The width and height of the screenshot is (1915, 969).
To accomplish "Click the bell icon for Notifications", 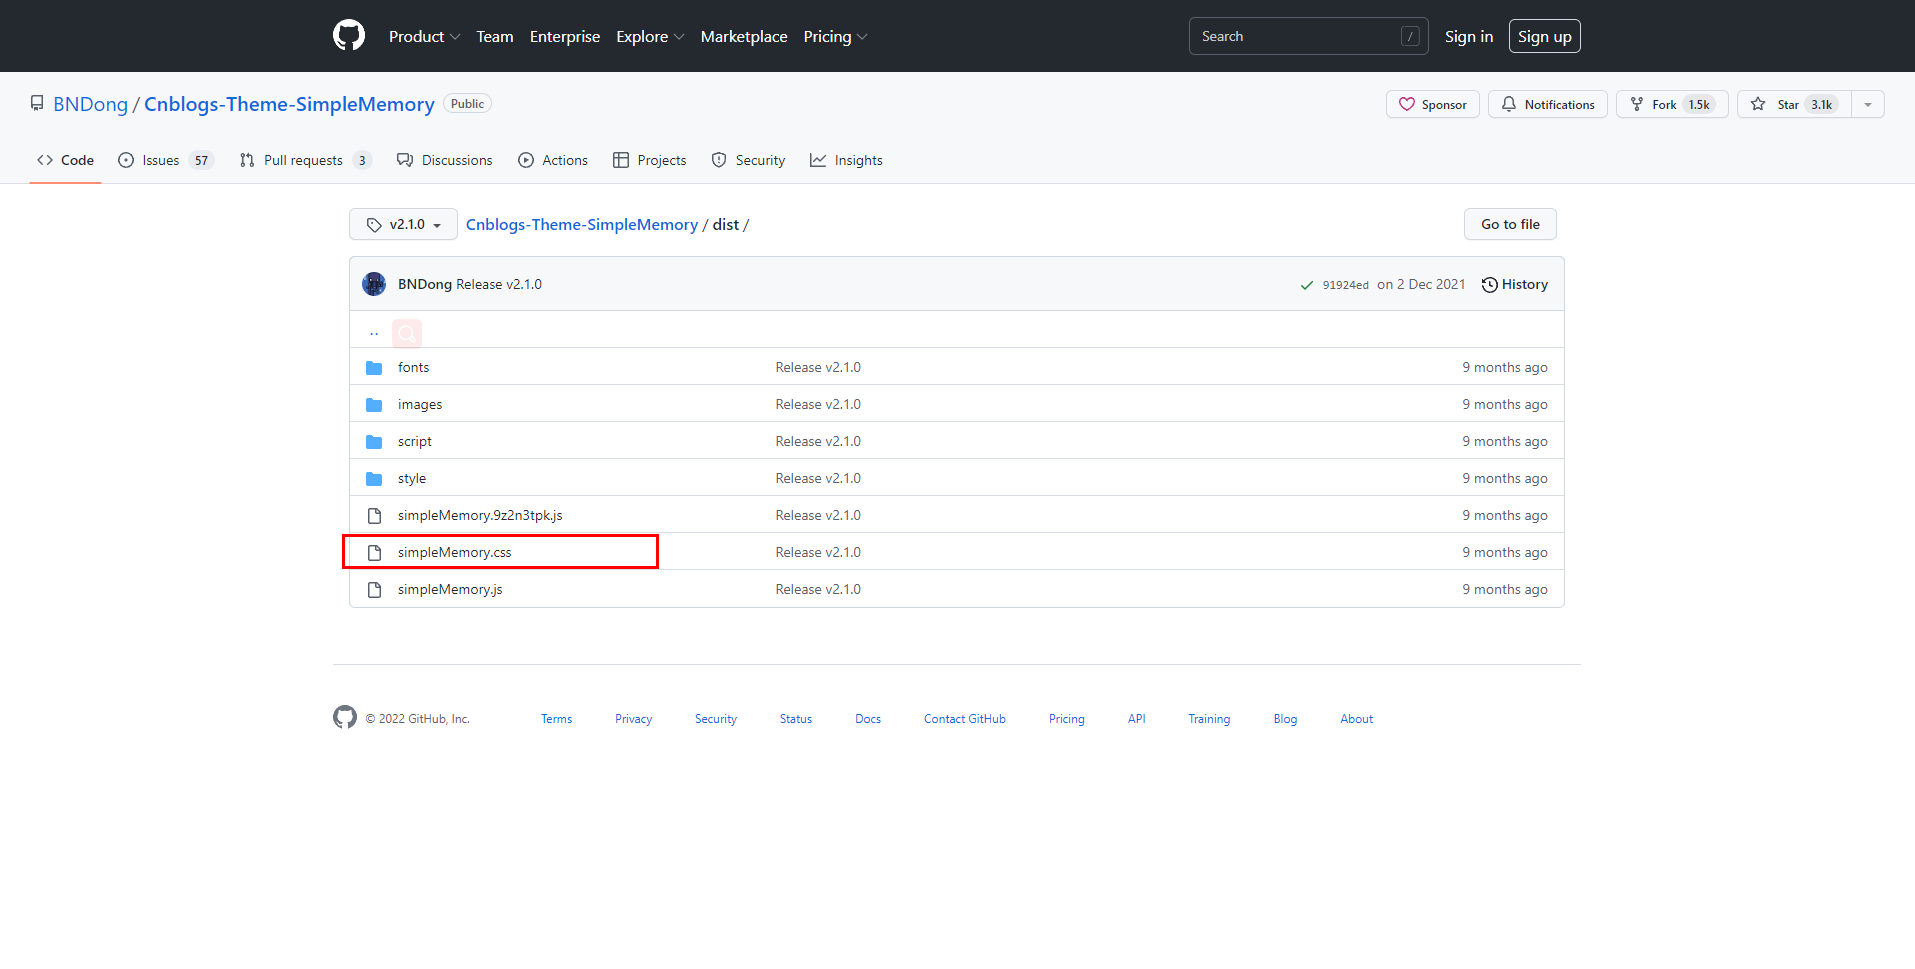I will (x=1509, y=104).
